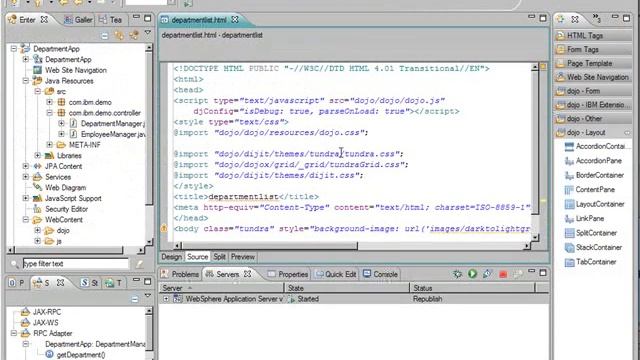The width and height of the screenshot is (640, 360).
Task: Select SplitContainer widget in palette
Action: tap(591, 233)
